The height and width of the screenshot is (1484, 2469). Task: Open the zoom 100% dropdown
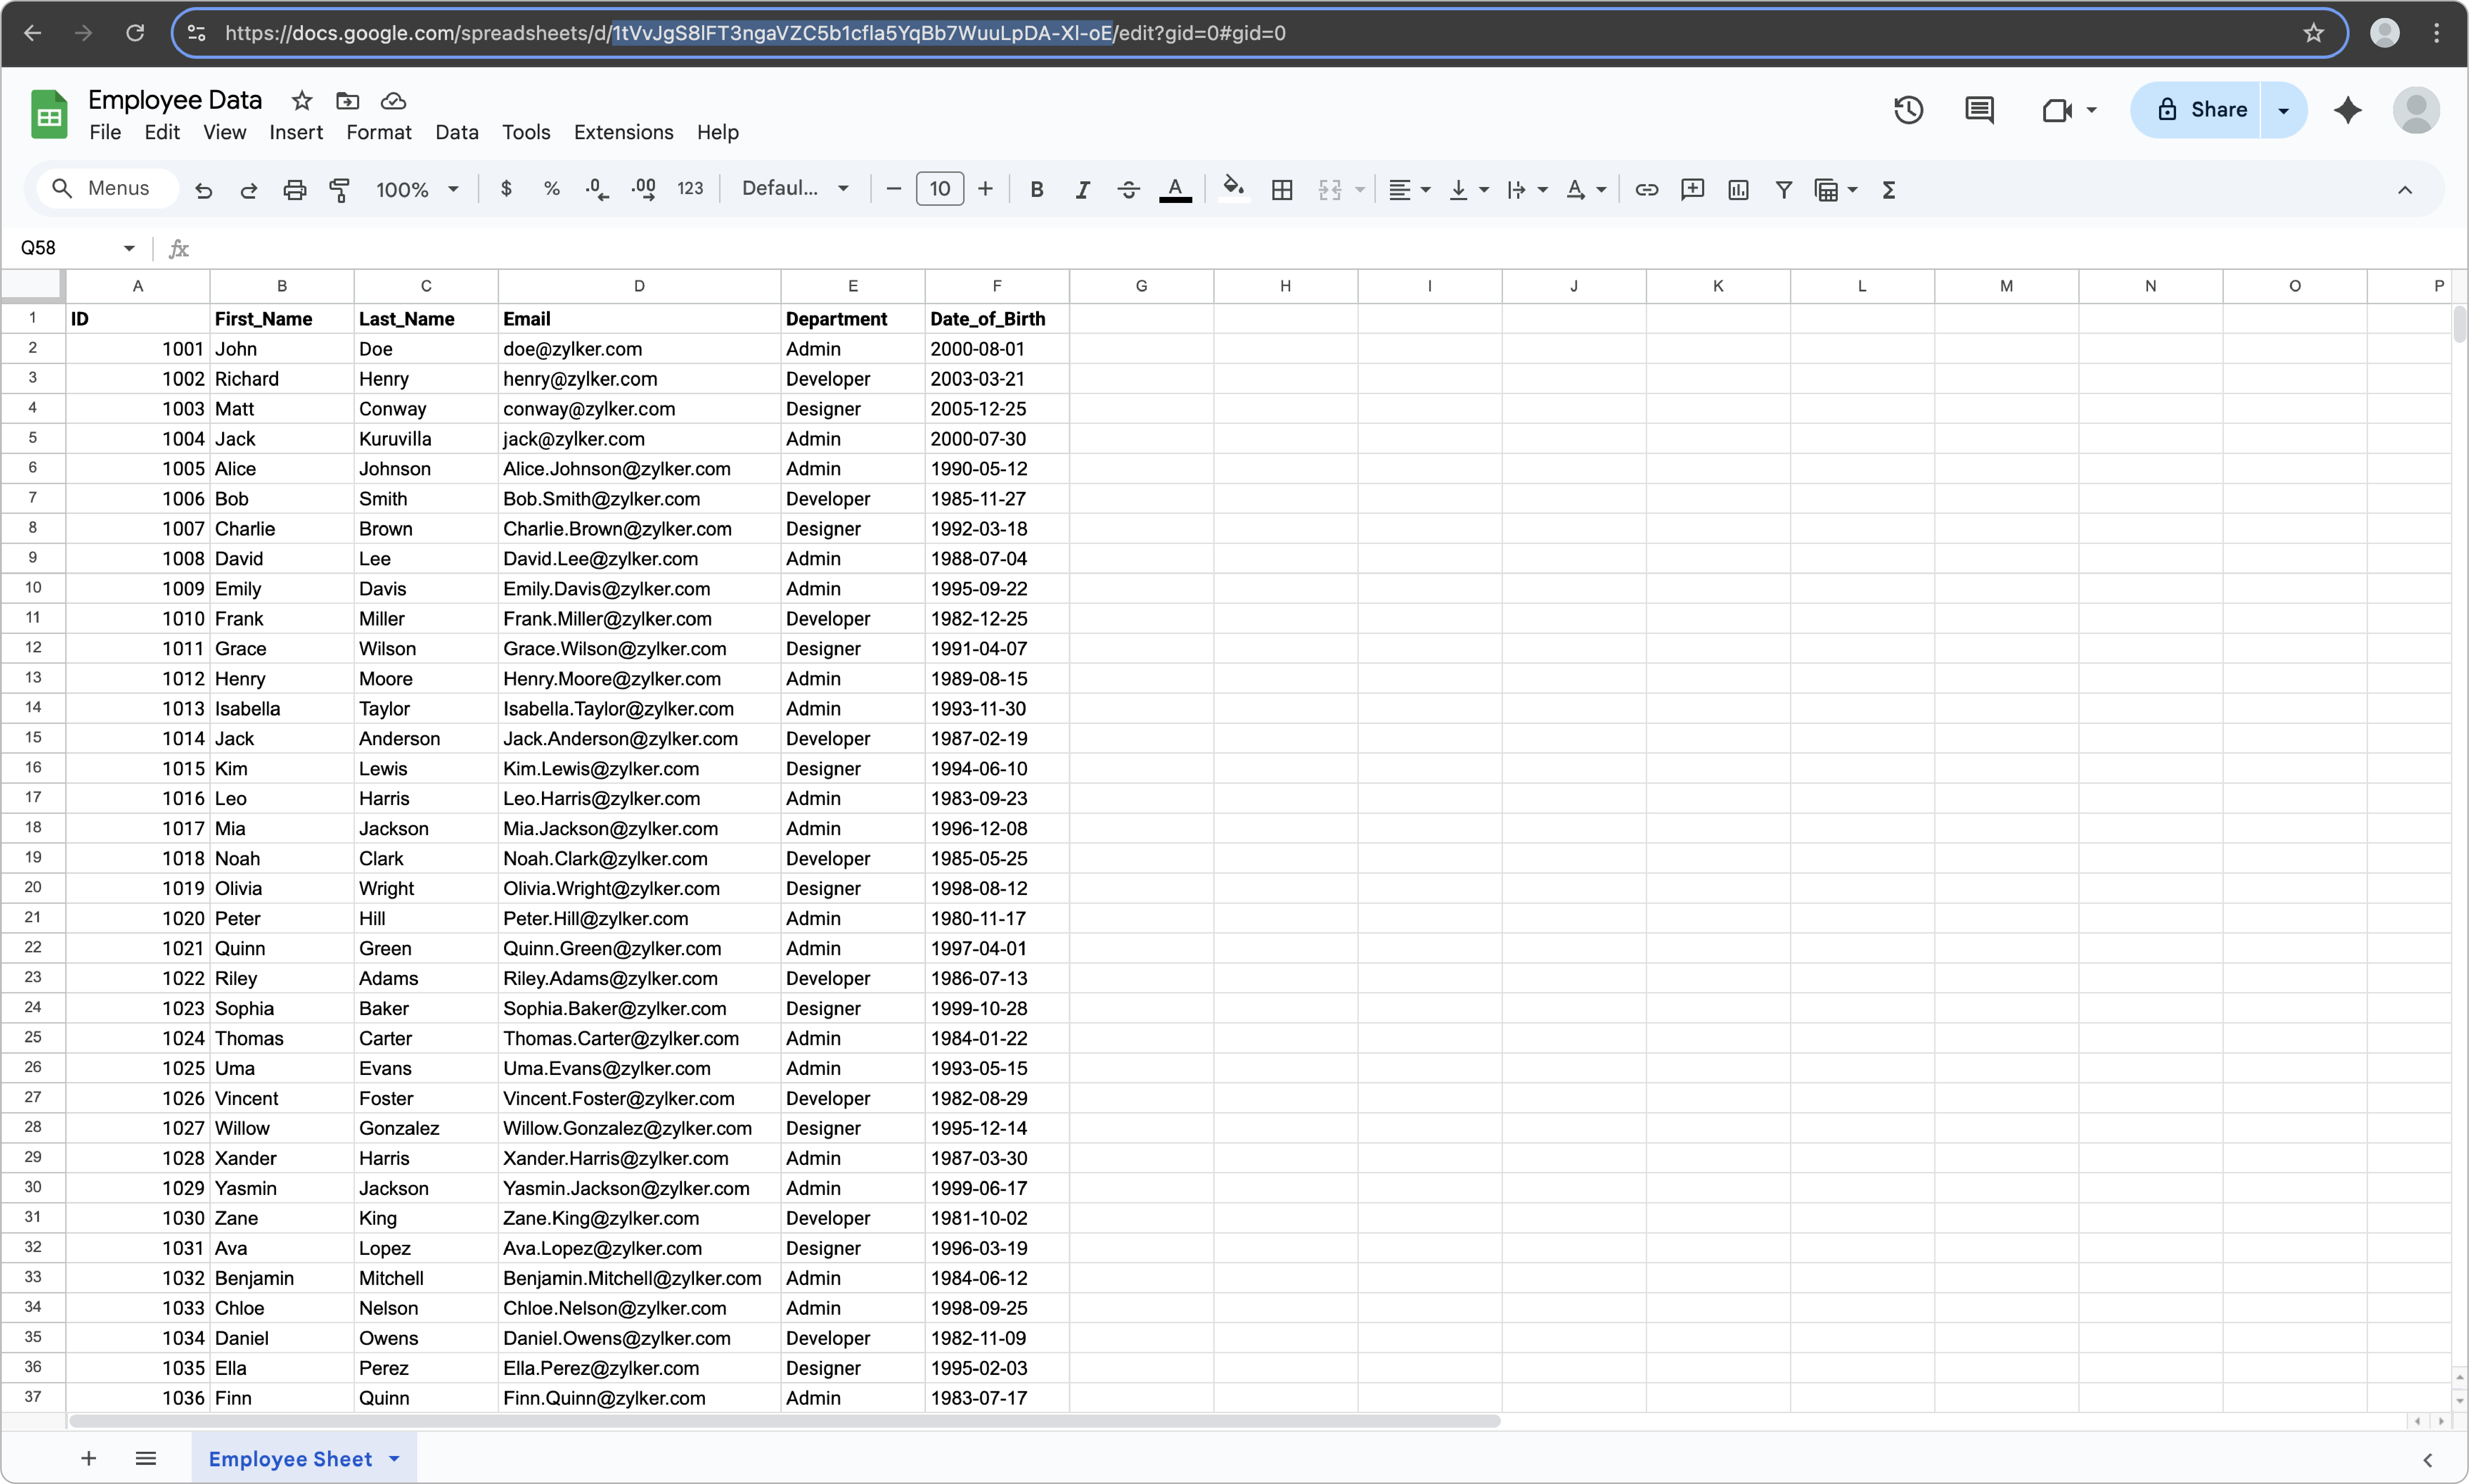click(x=416, y=189)
